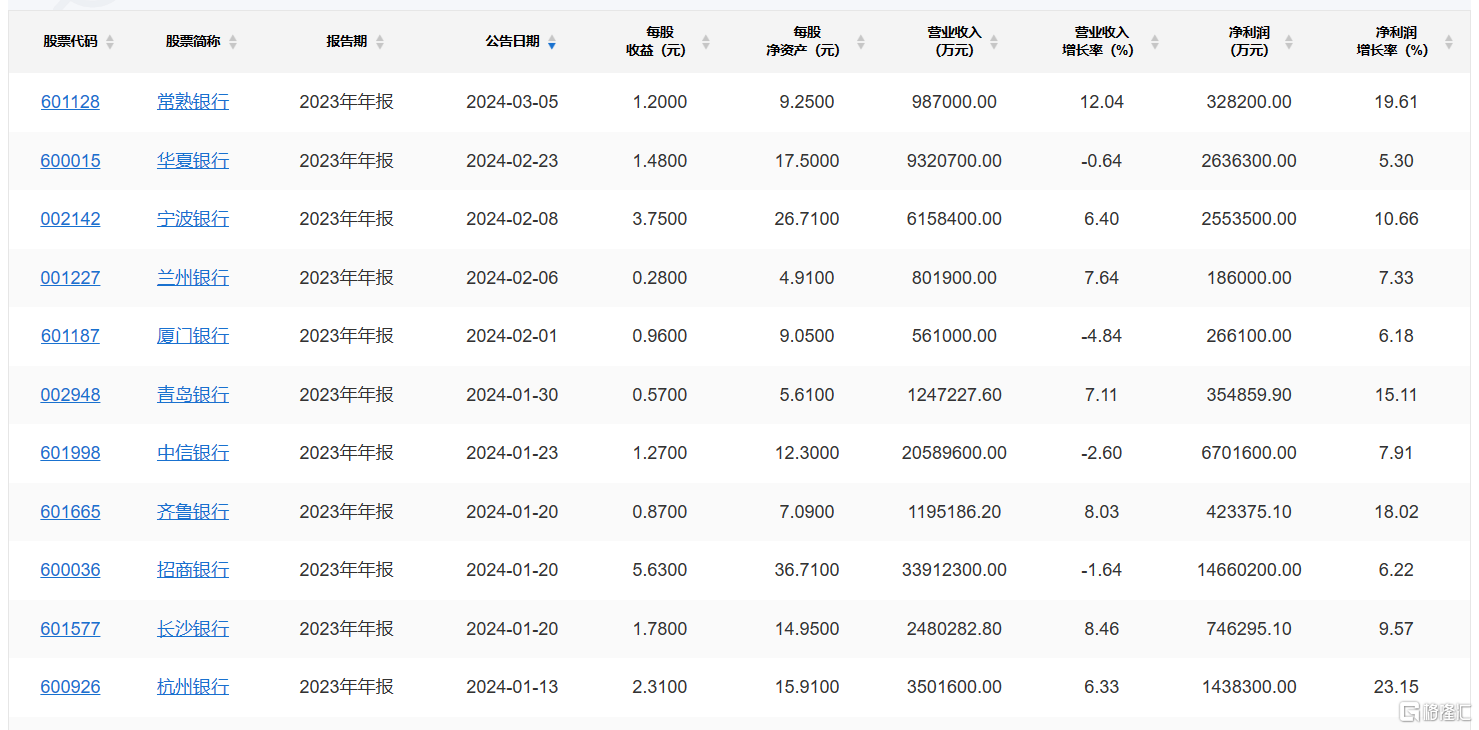Sort by 每股收益 column arrows

706,42
